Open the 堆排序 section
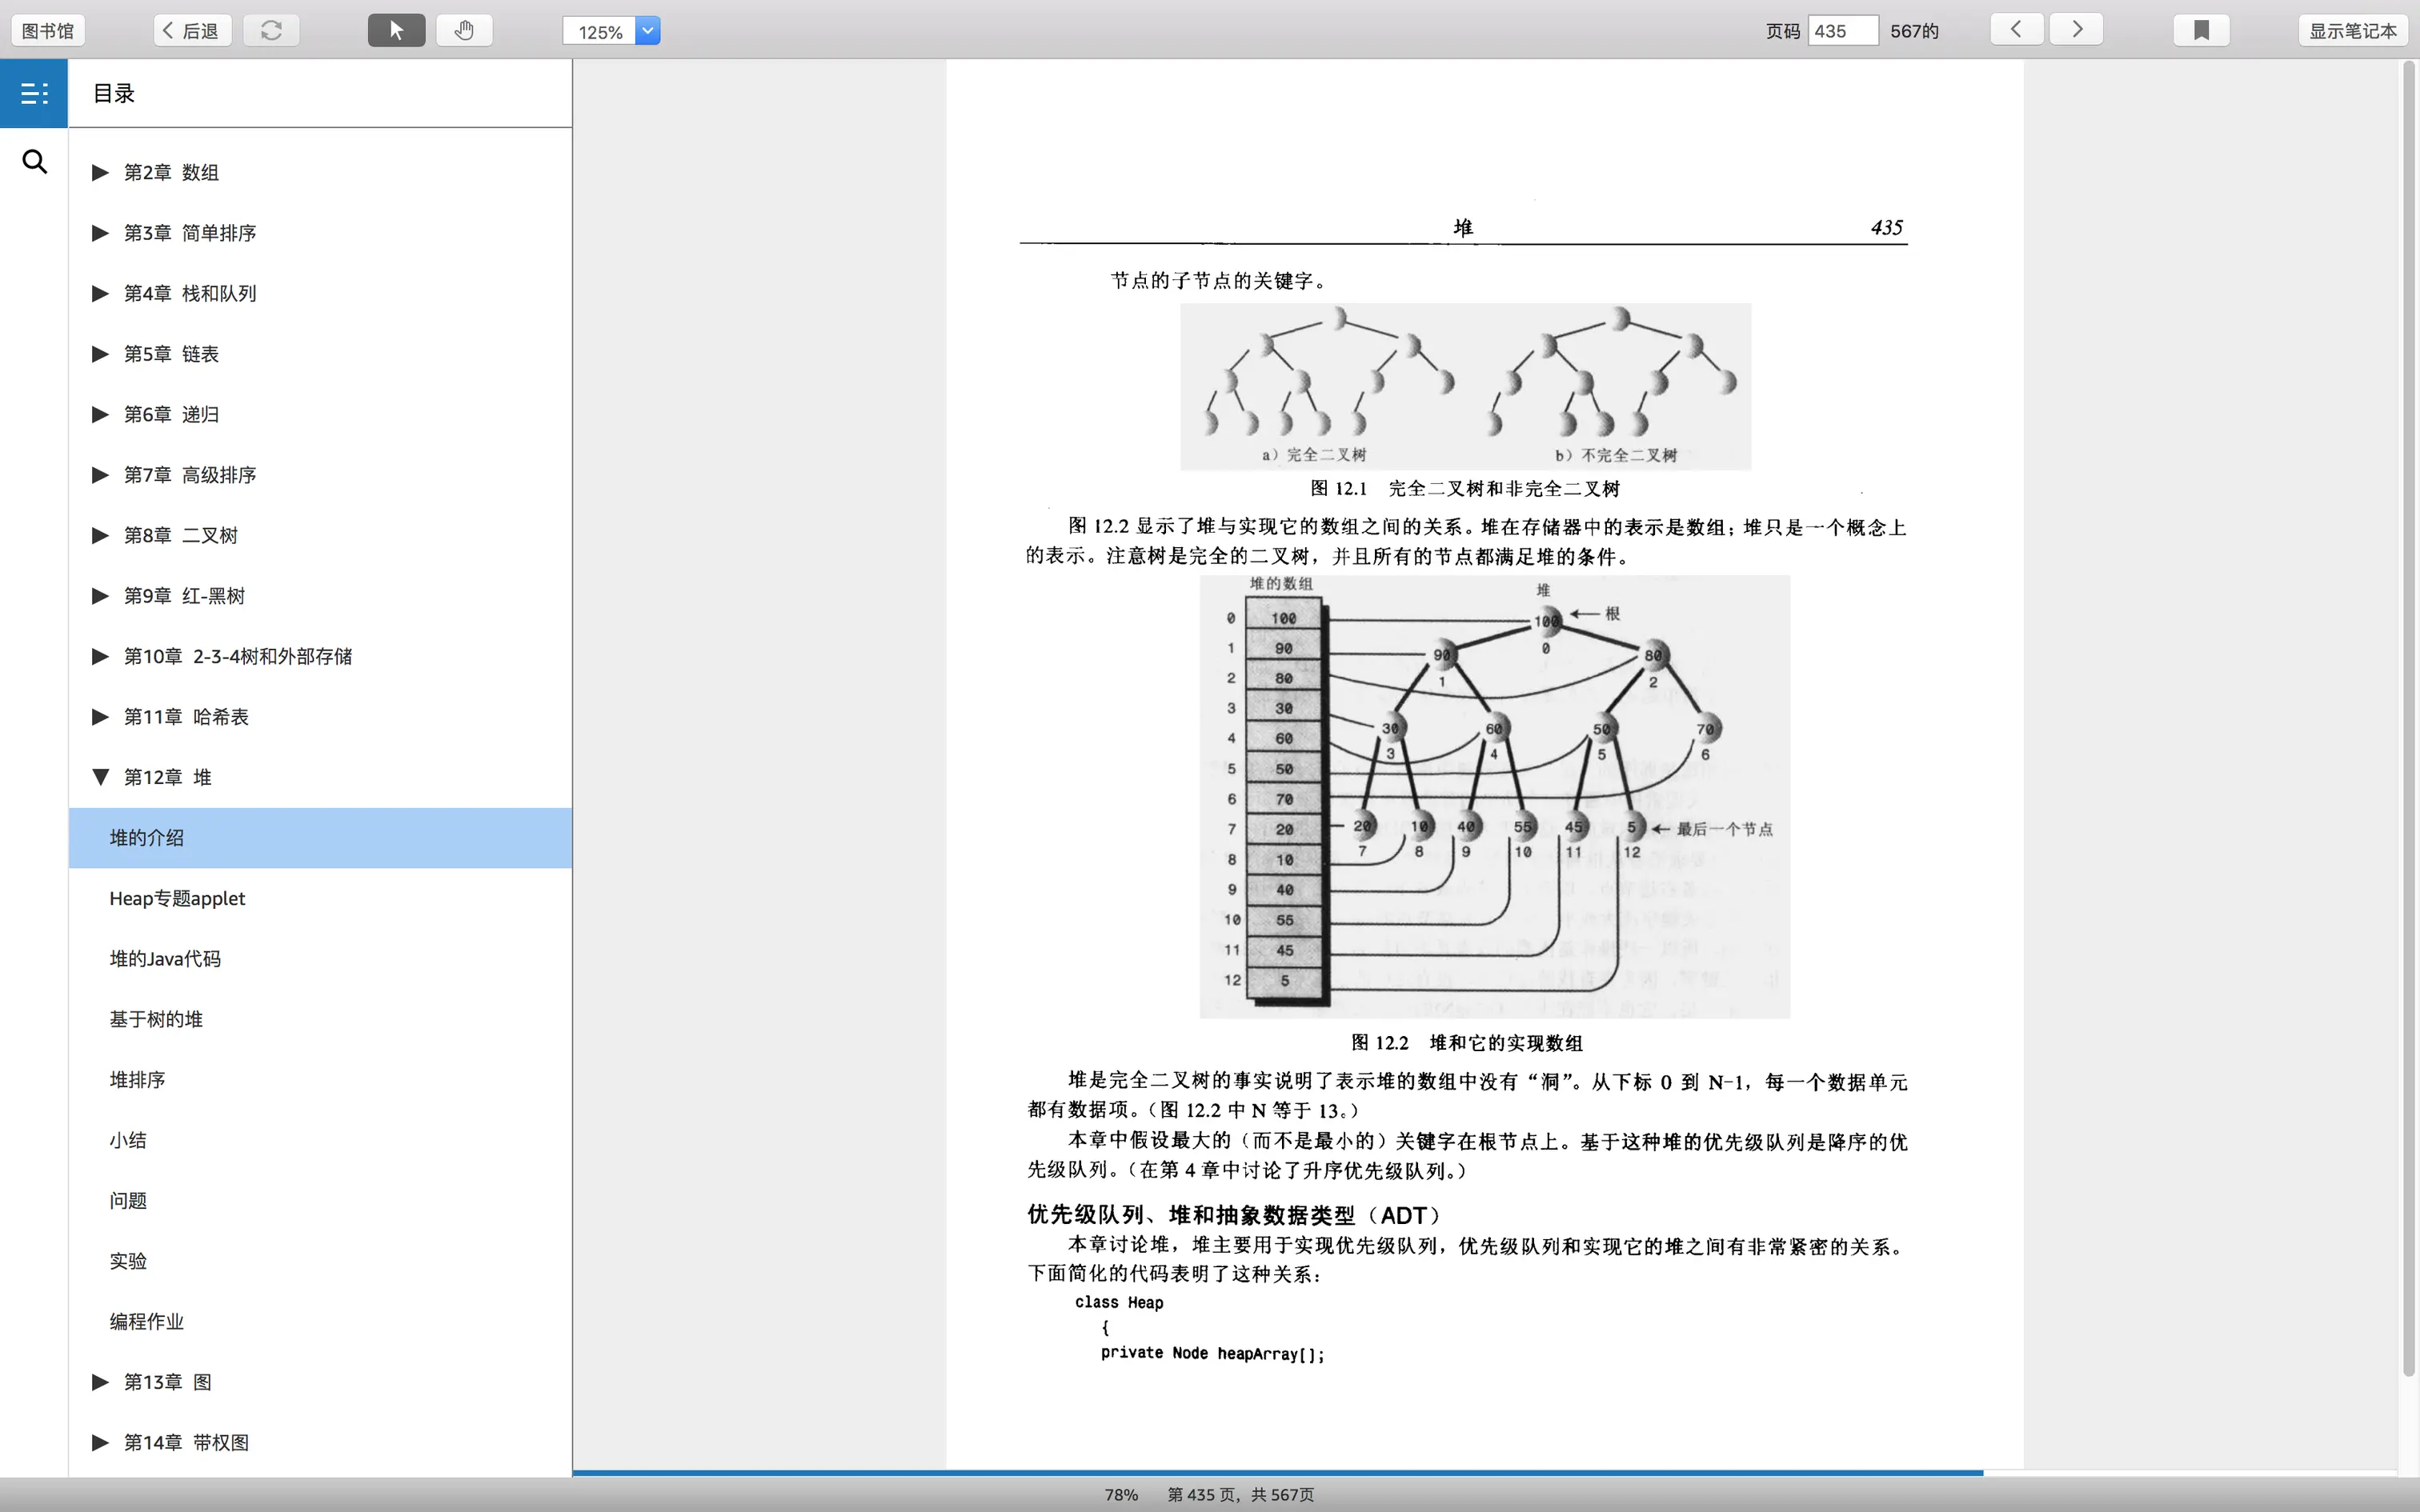 point(137,1079)
